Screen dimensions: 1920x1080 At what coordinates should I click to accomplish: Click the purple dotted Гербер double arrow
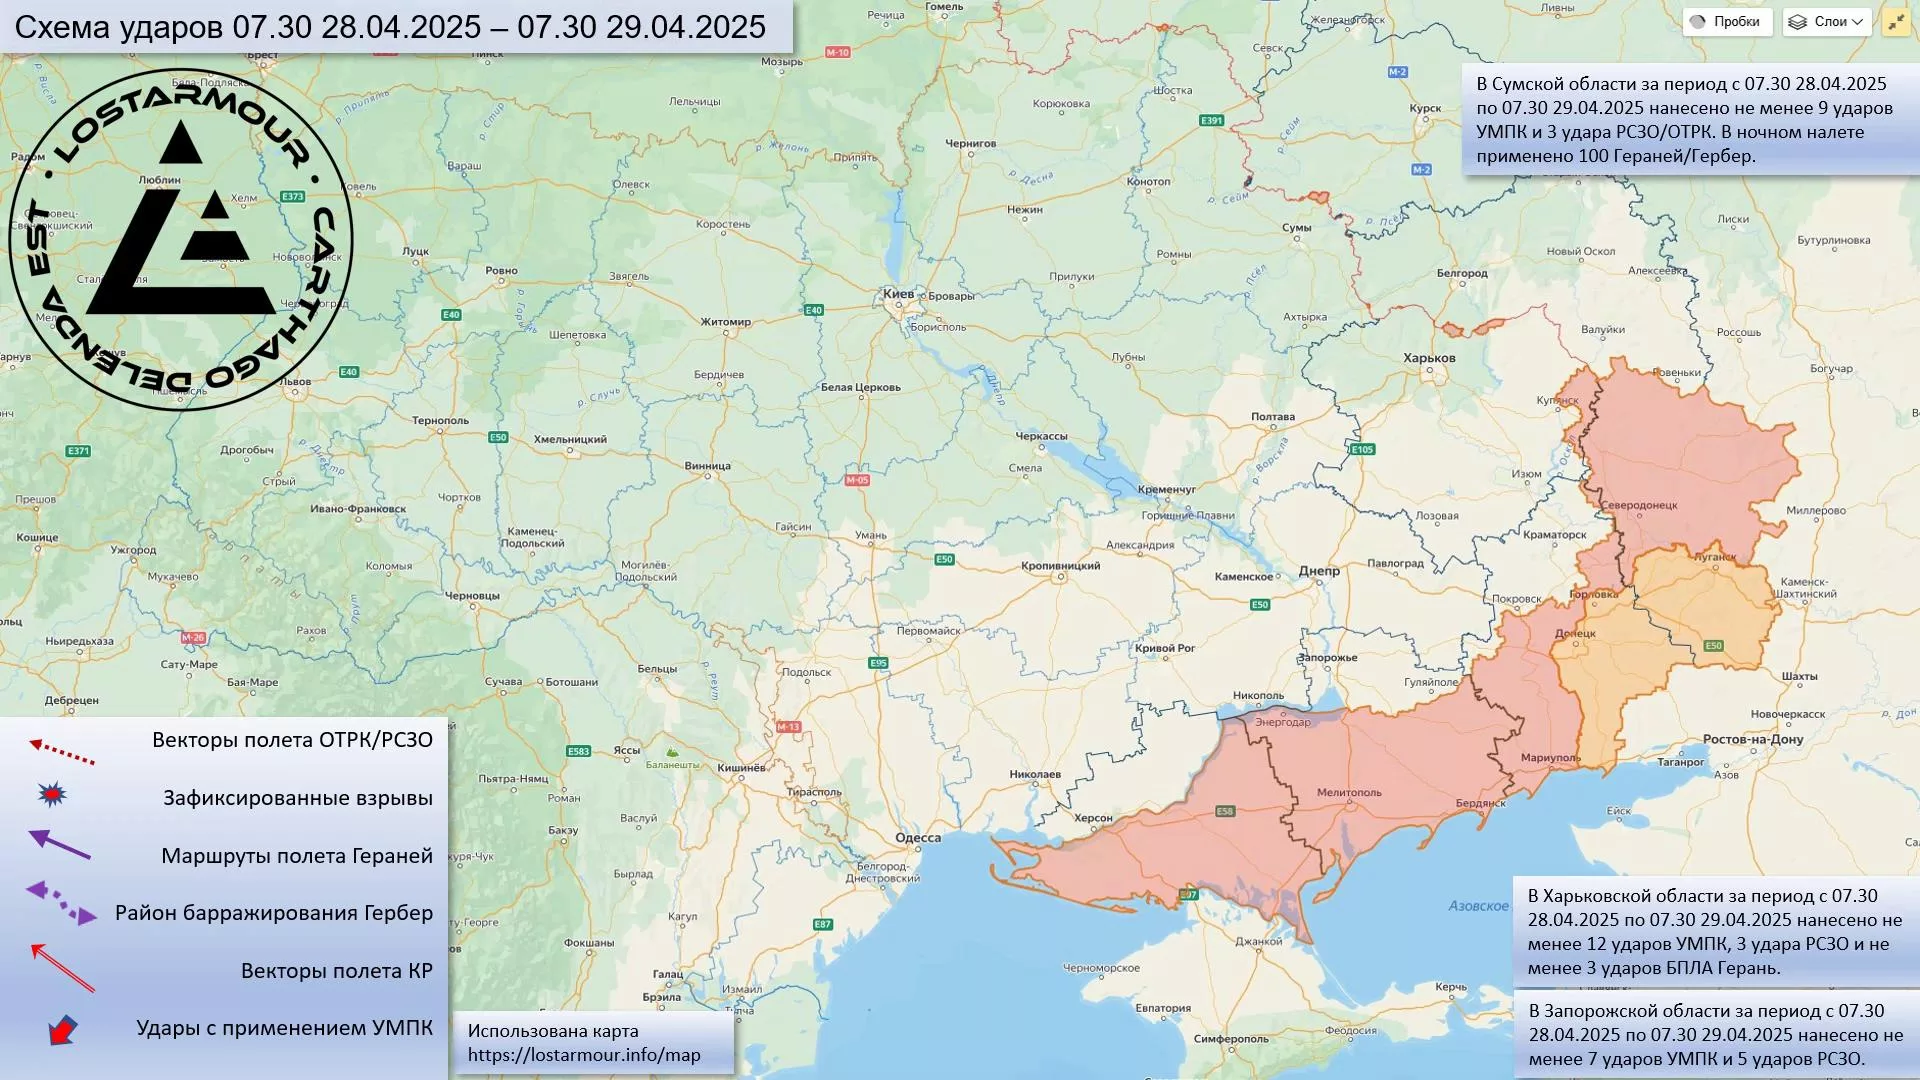pyautogui.click(x=61, y=902)
